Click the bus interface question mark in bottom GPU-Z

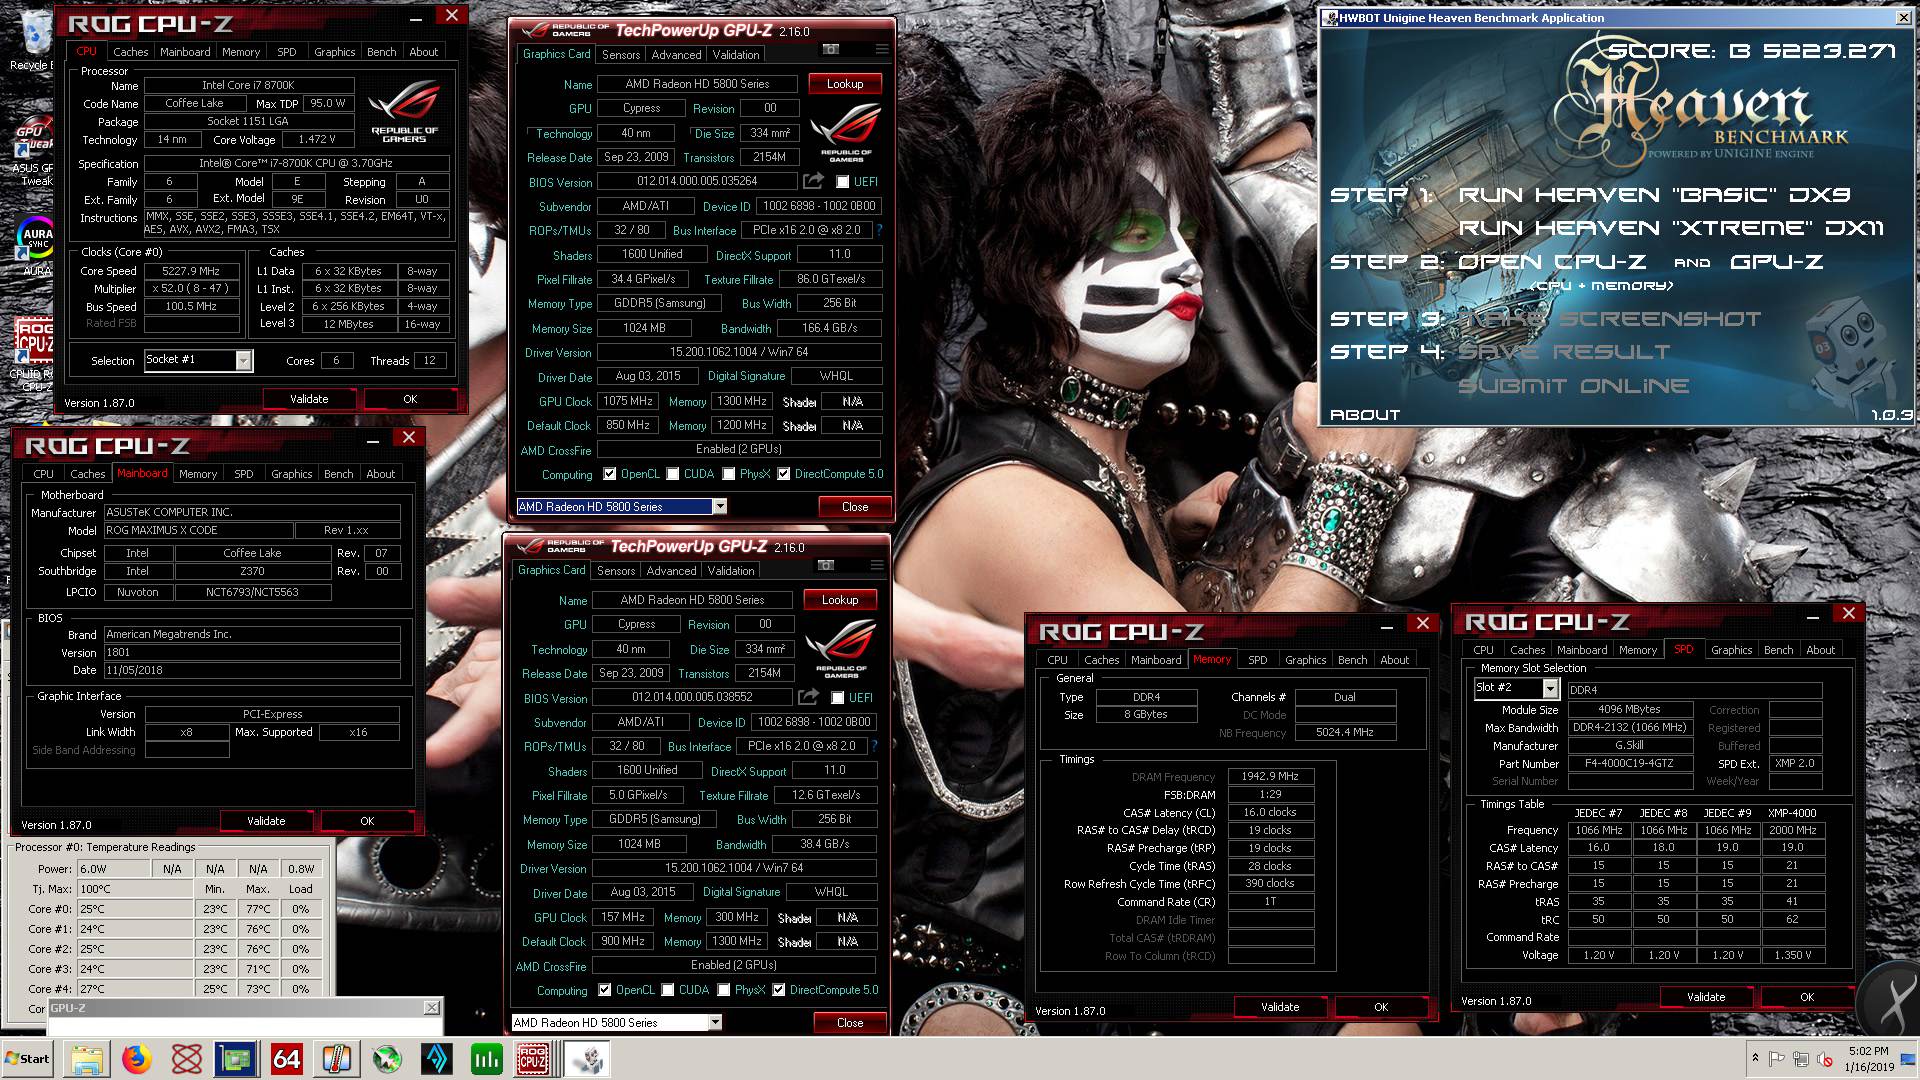874,746
